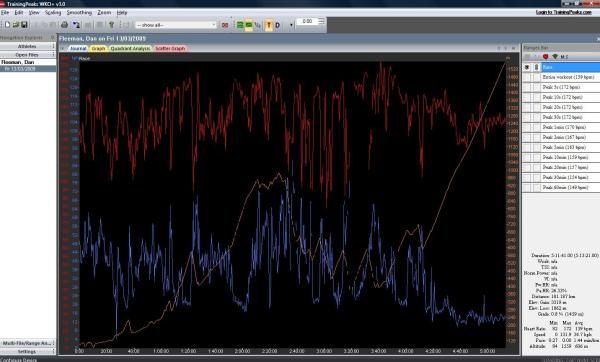Open the Scaling menu
The image size is (600, 362).
pyautogui.click(x=53, y=13)
